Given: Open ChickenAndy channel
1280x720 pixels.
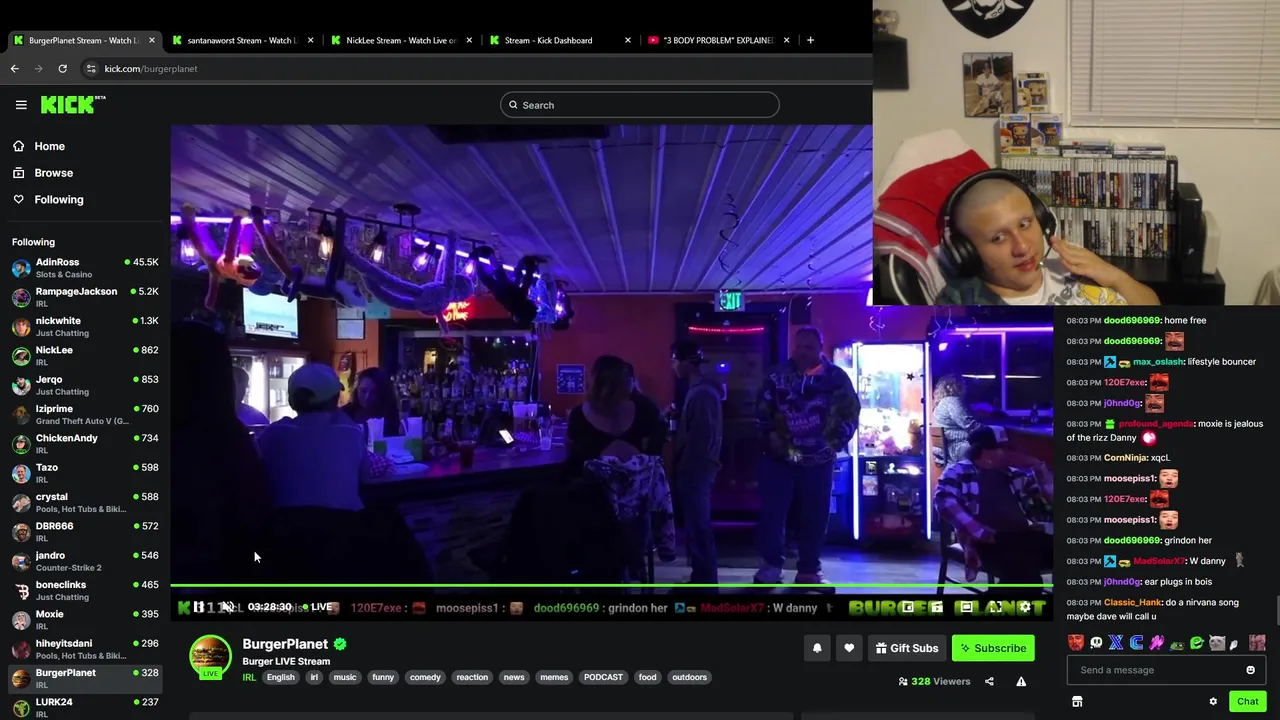Looking at the screenshot, I should coord(85,443).
